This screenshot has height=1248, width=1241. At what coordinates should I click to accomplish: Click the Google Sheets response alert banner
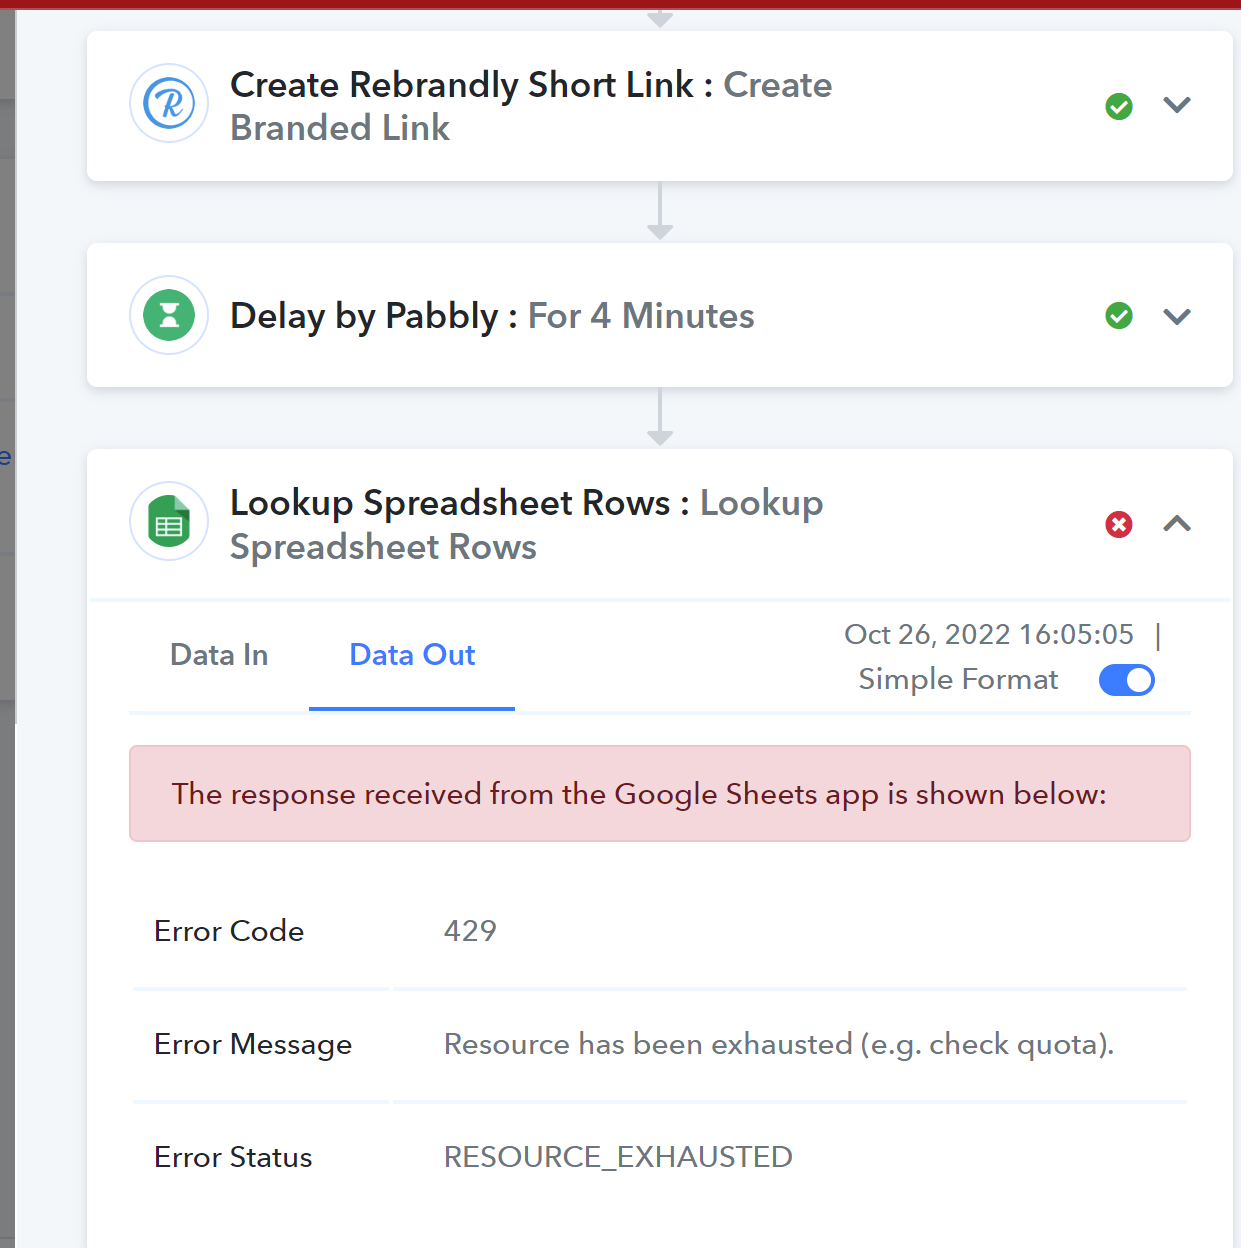tap(660, 793)
